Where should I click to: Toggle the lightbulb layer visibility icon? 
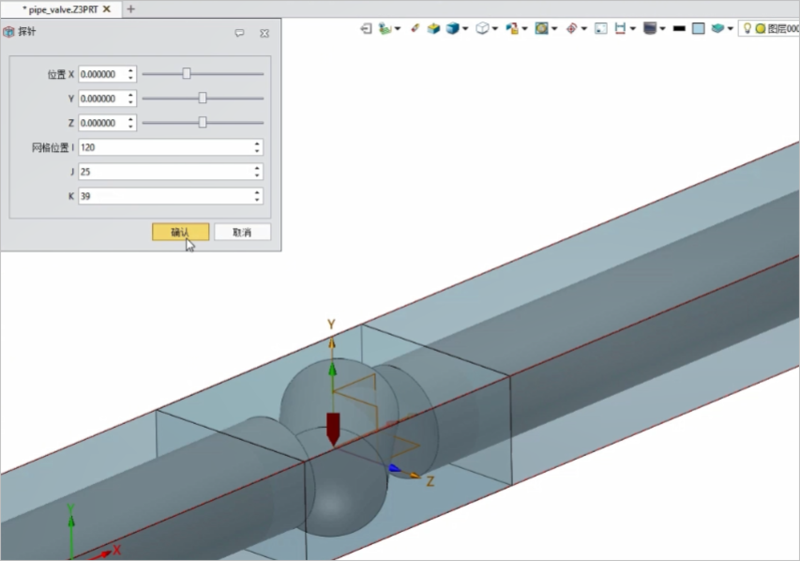point(747,29)
